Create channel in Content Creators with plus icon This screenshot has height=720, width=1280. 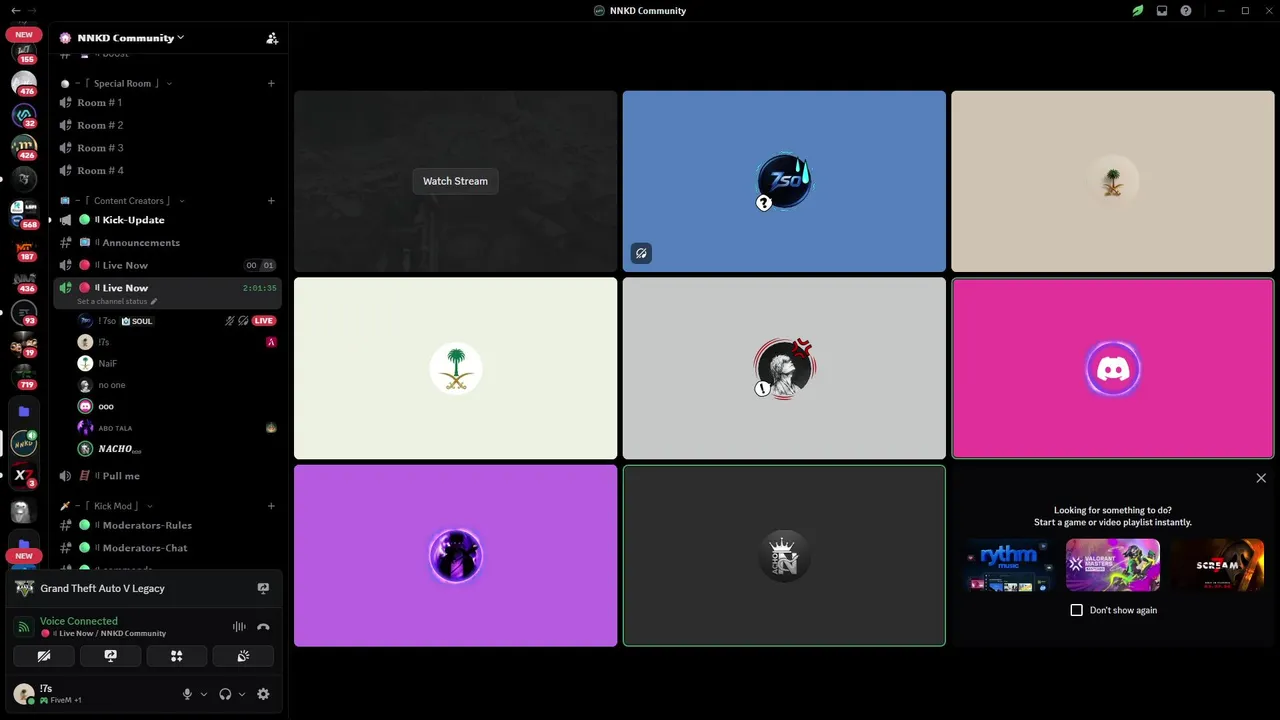pos(271,201)
